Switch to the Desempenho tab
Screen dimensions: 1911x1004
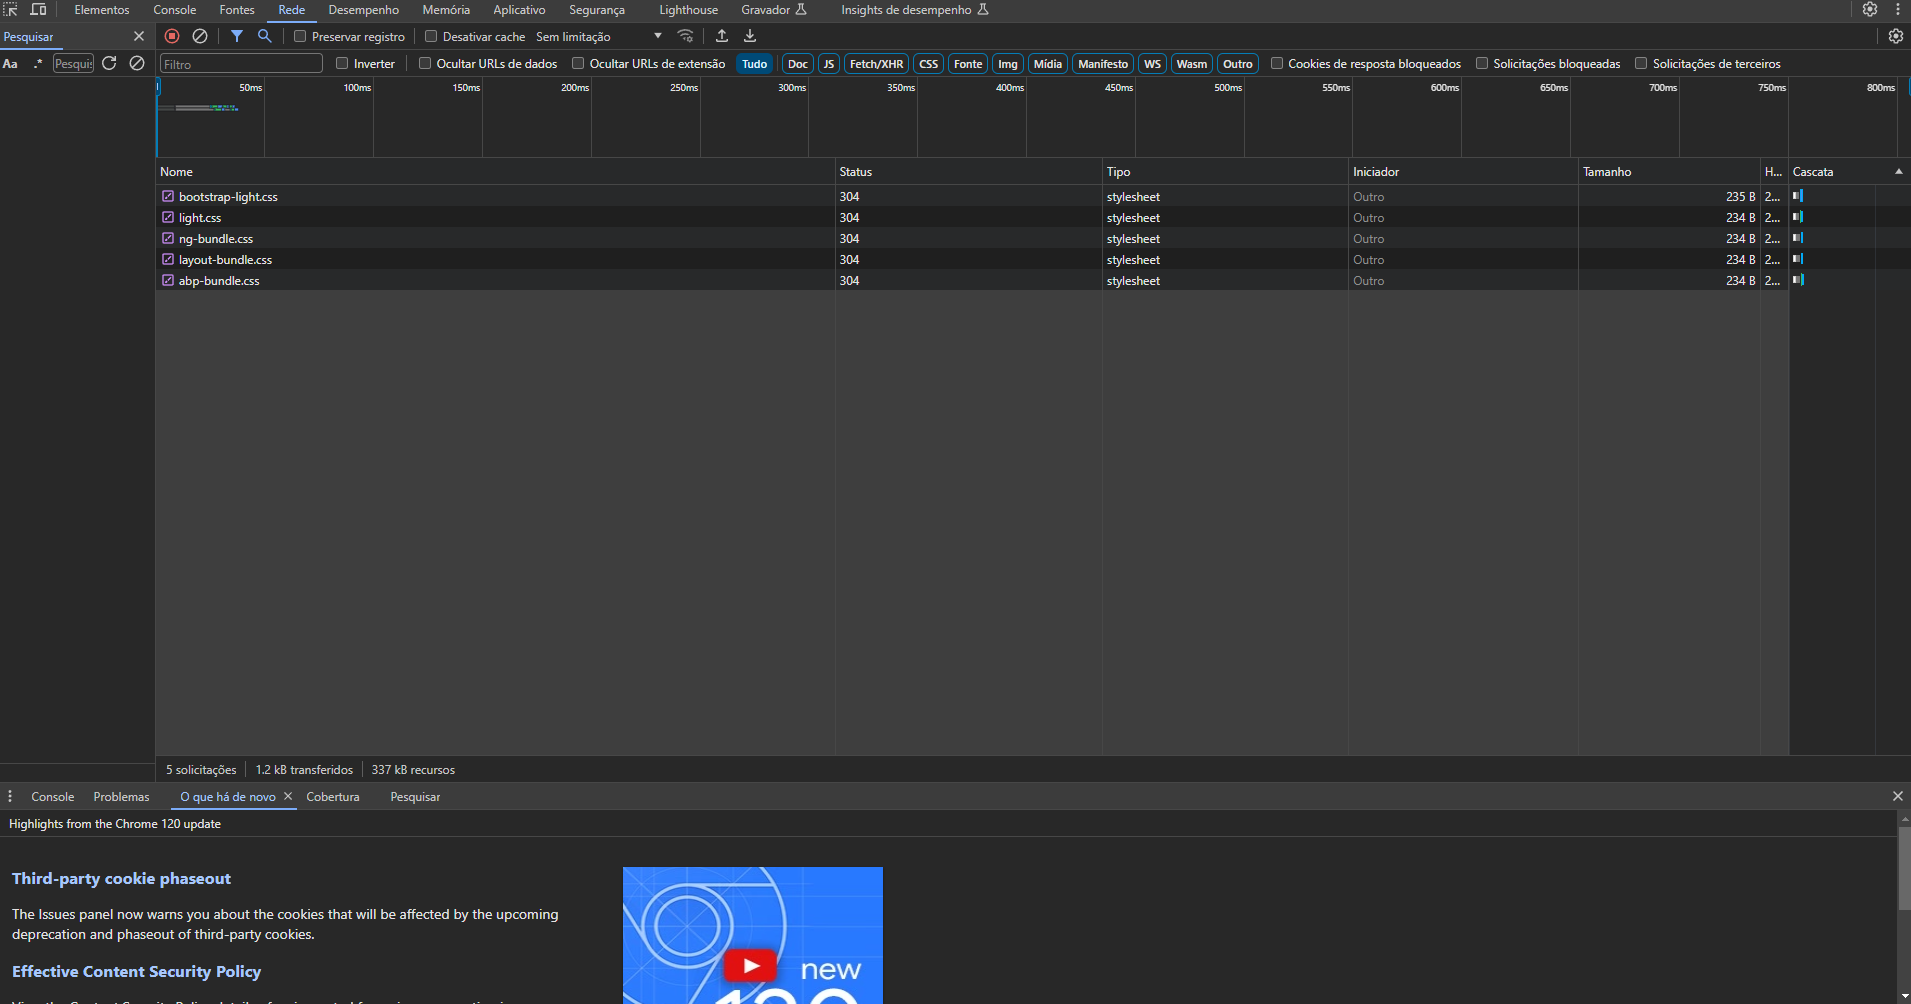click(x=363, y=10)
